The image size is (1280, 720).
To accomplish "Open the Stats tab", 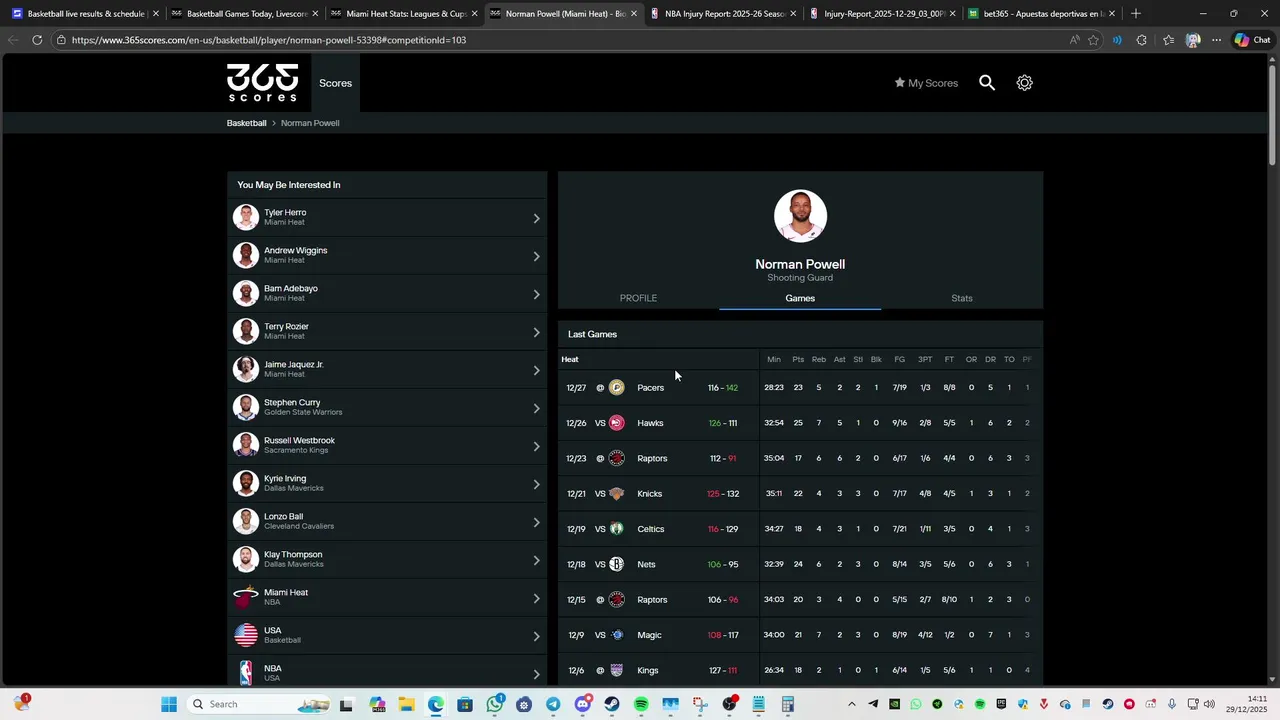I will pos(962,298).
